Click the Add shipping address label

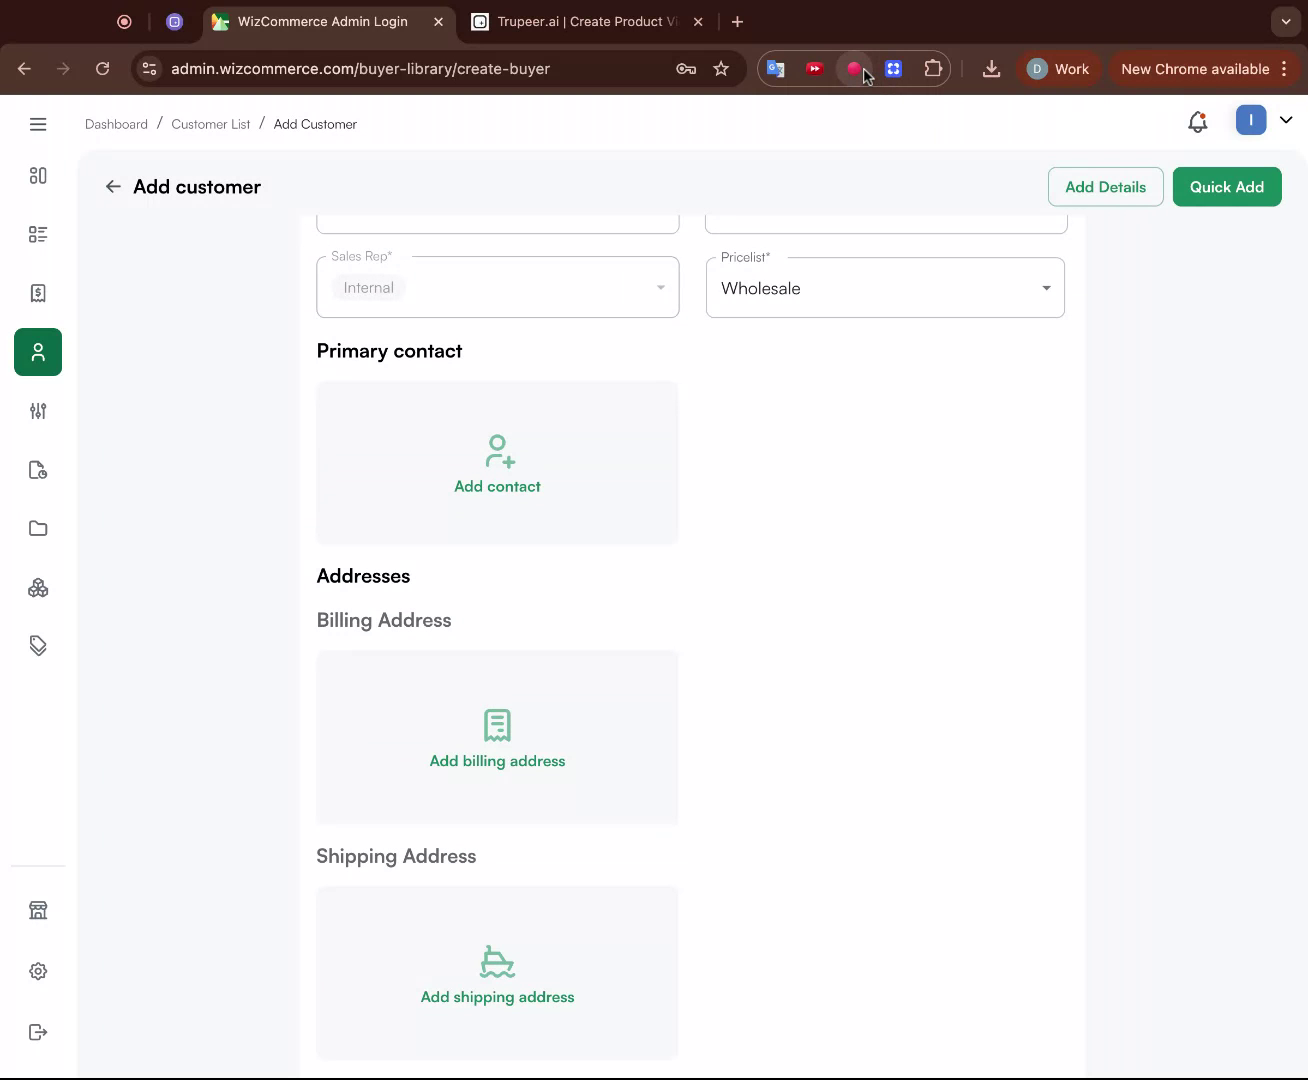tap(497, 997)
